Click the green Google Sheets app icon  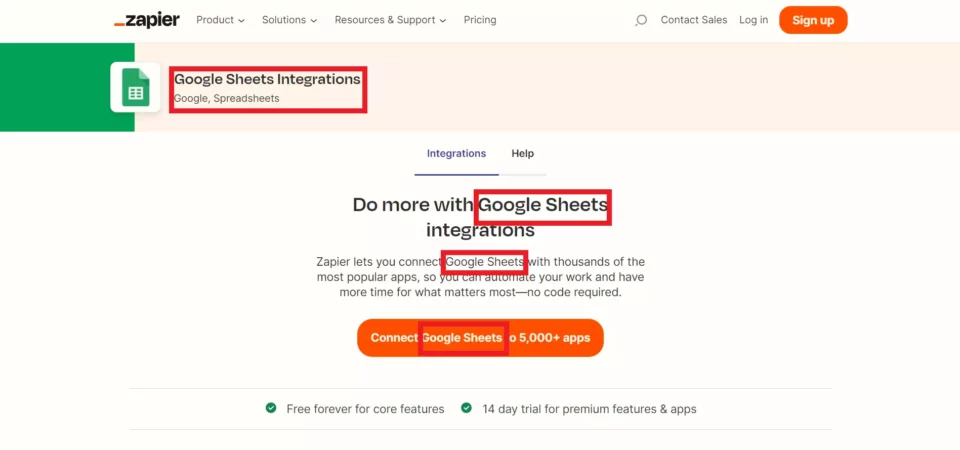coord(135,88)
